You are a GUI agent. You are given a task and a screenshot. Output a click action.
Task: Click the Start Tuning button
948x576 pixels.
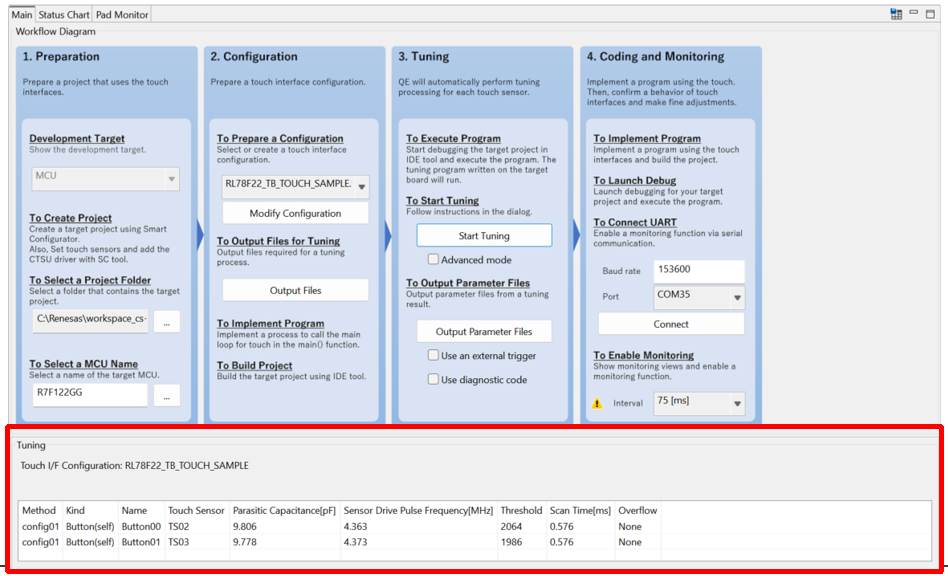[x=484, y=236]
